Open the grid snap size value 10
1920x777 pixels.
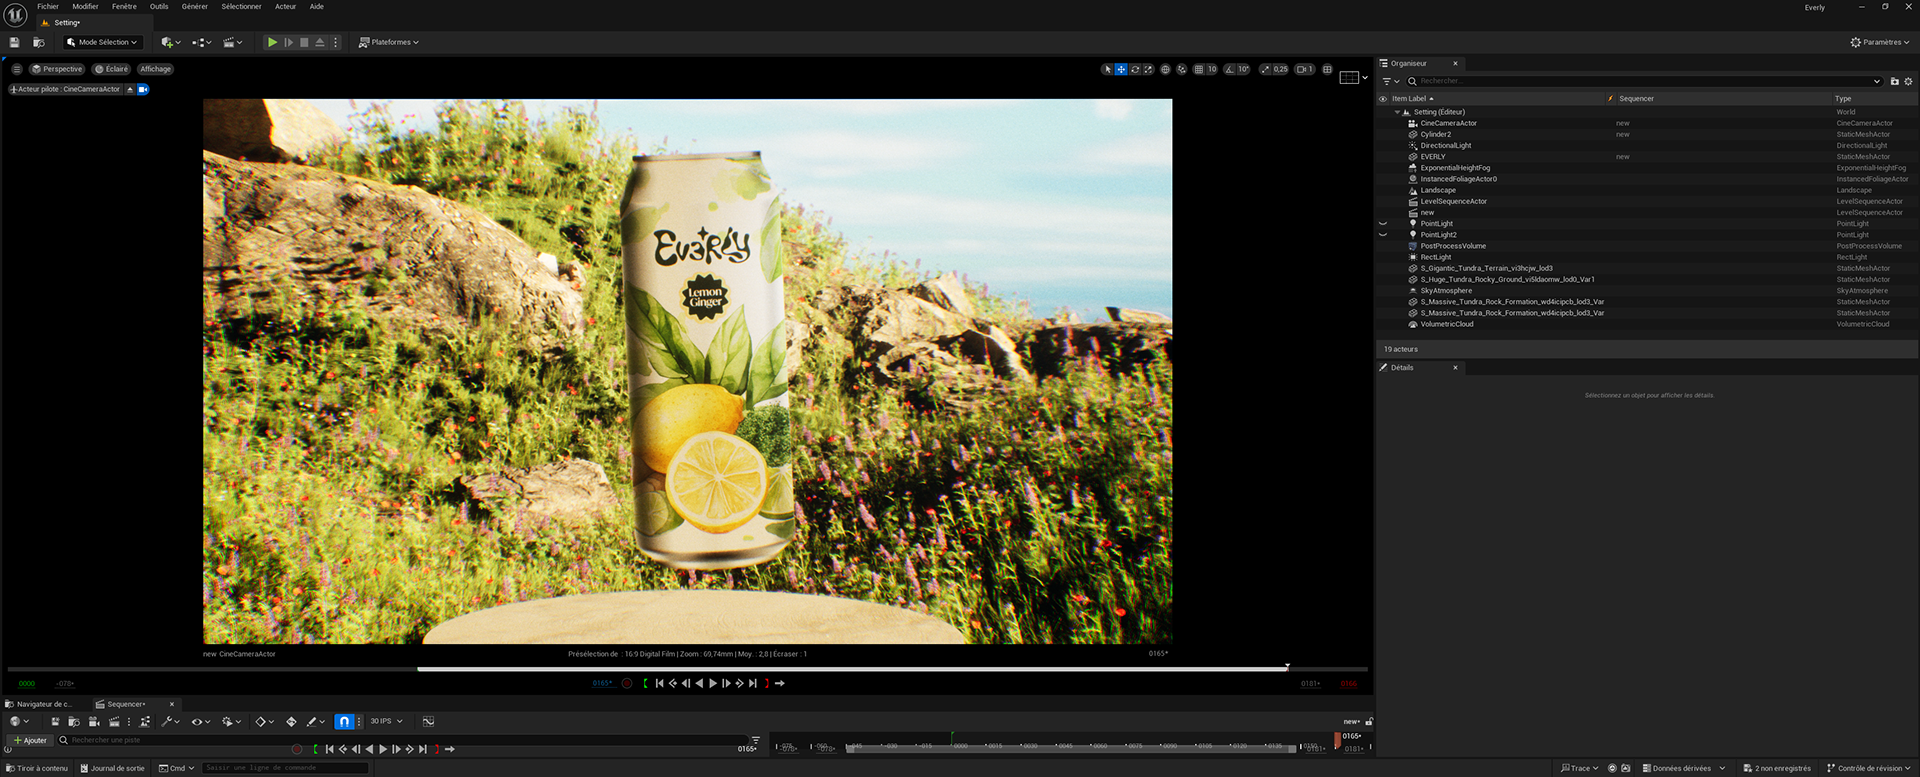coord(1212,69)
